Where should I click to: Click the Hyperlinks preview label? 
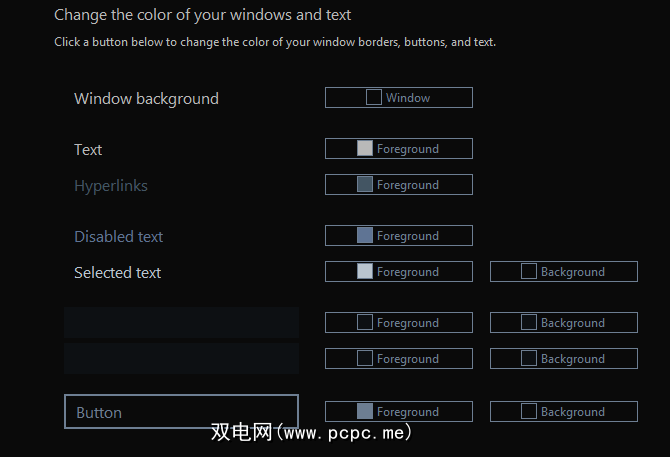coord(111,186)
